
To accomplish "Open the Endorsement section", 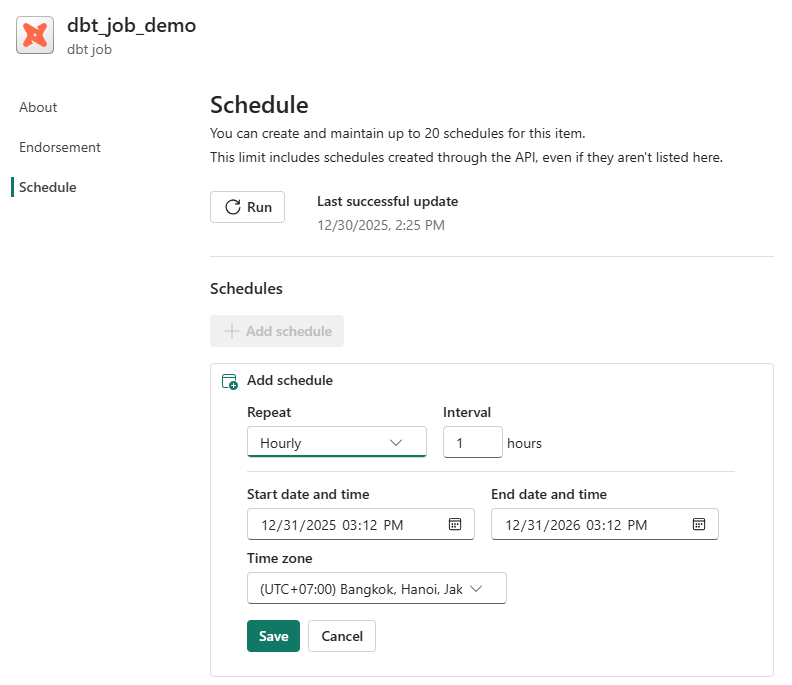I will coord(60,147).
